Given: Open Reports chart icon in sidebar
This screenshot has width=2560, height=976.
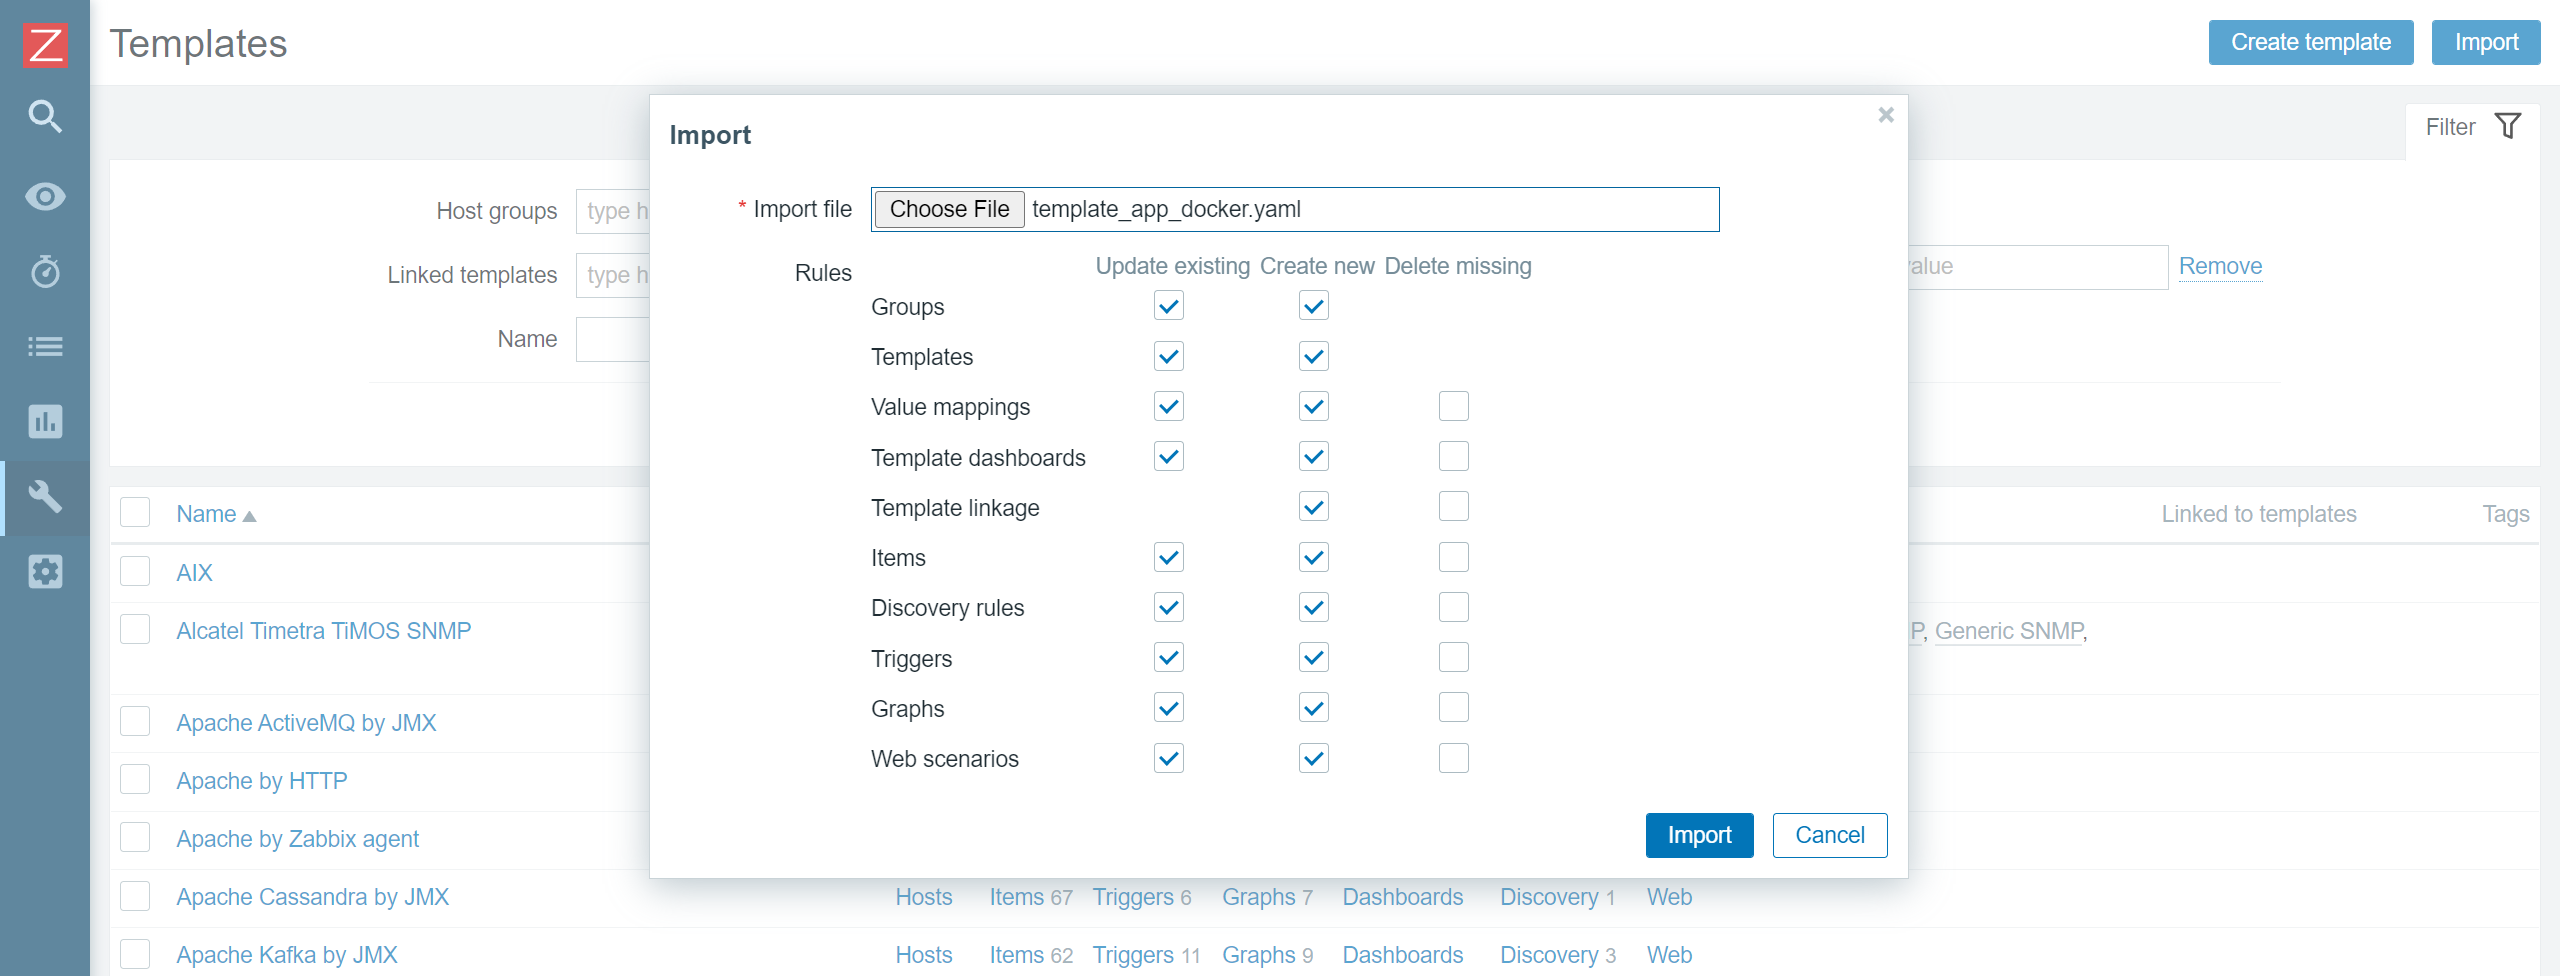Looking at the screenshot, I should tap(45, 421).
